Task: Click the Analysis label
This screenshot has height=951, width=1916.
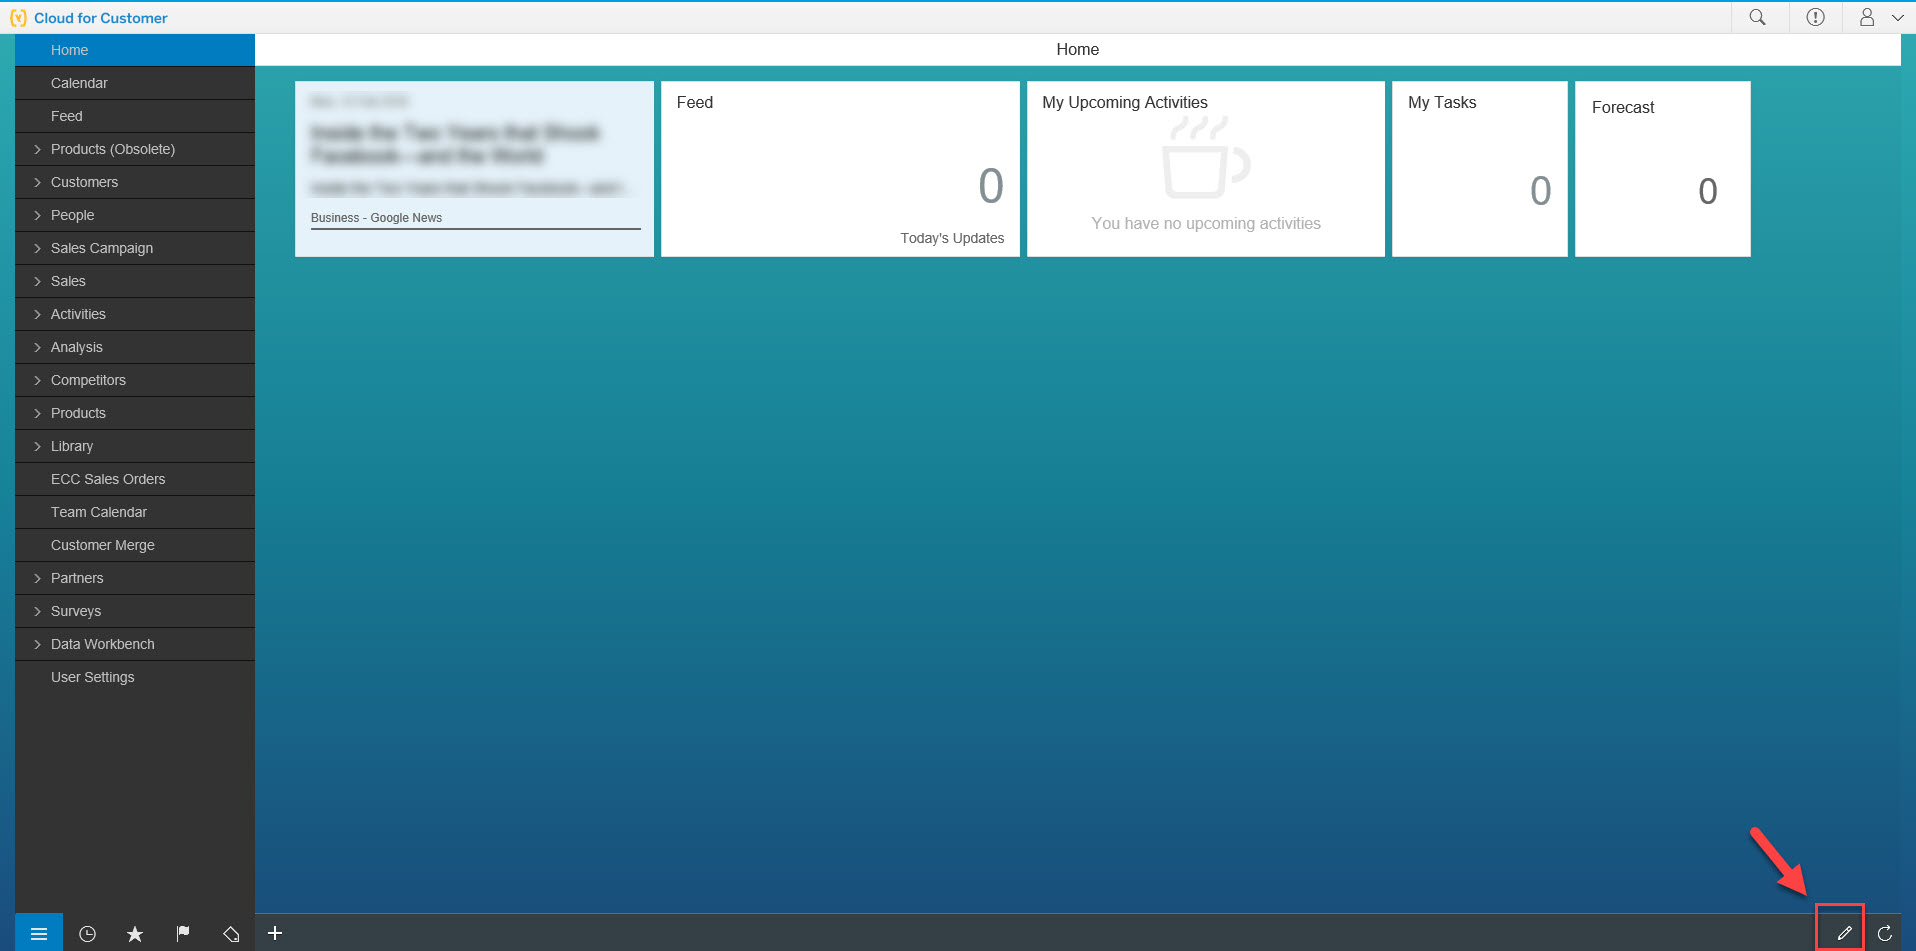Action: tap(77, 347)
